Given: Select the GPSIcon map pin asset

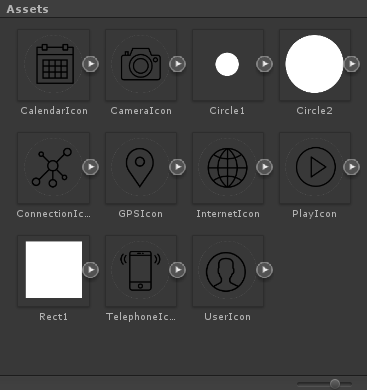Looking at the screenshot, I should (141, 168).
